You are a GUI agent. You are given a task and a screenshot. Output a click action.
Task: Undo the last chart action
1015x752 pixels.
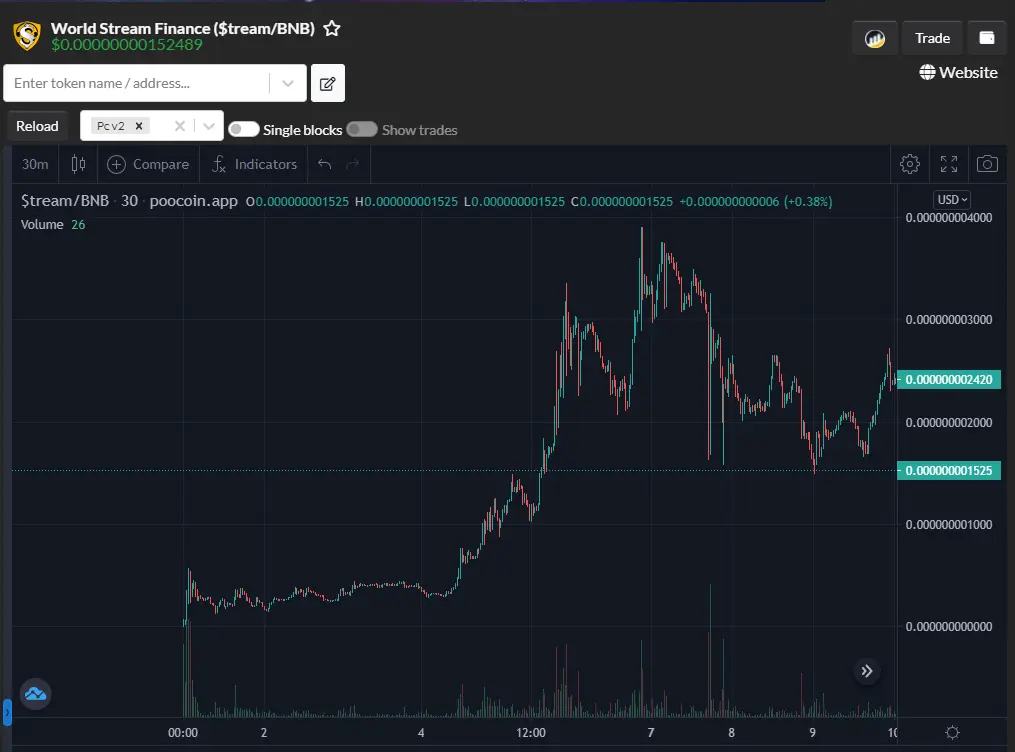pyautogui.click(x=324, y=164)
